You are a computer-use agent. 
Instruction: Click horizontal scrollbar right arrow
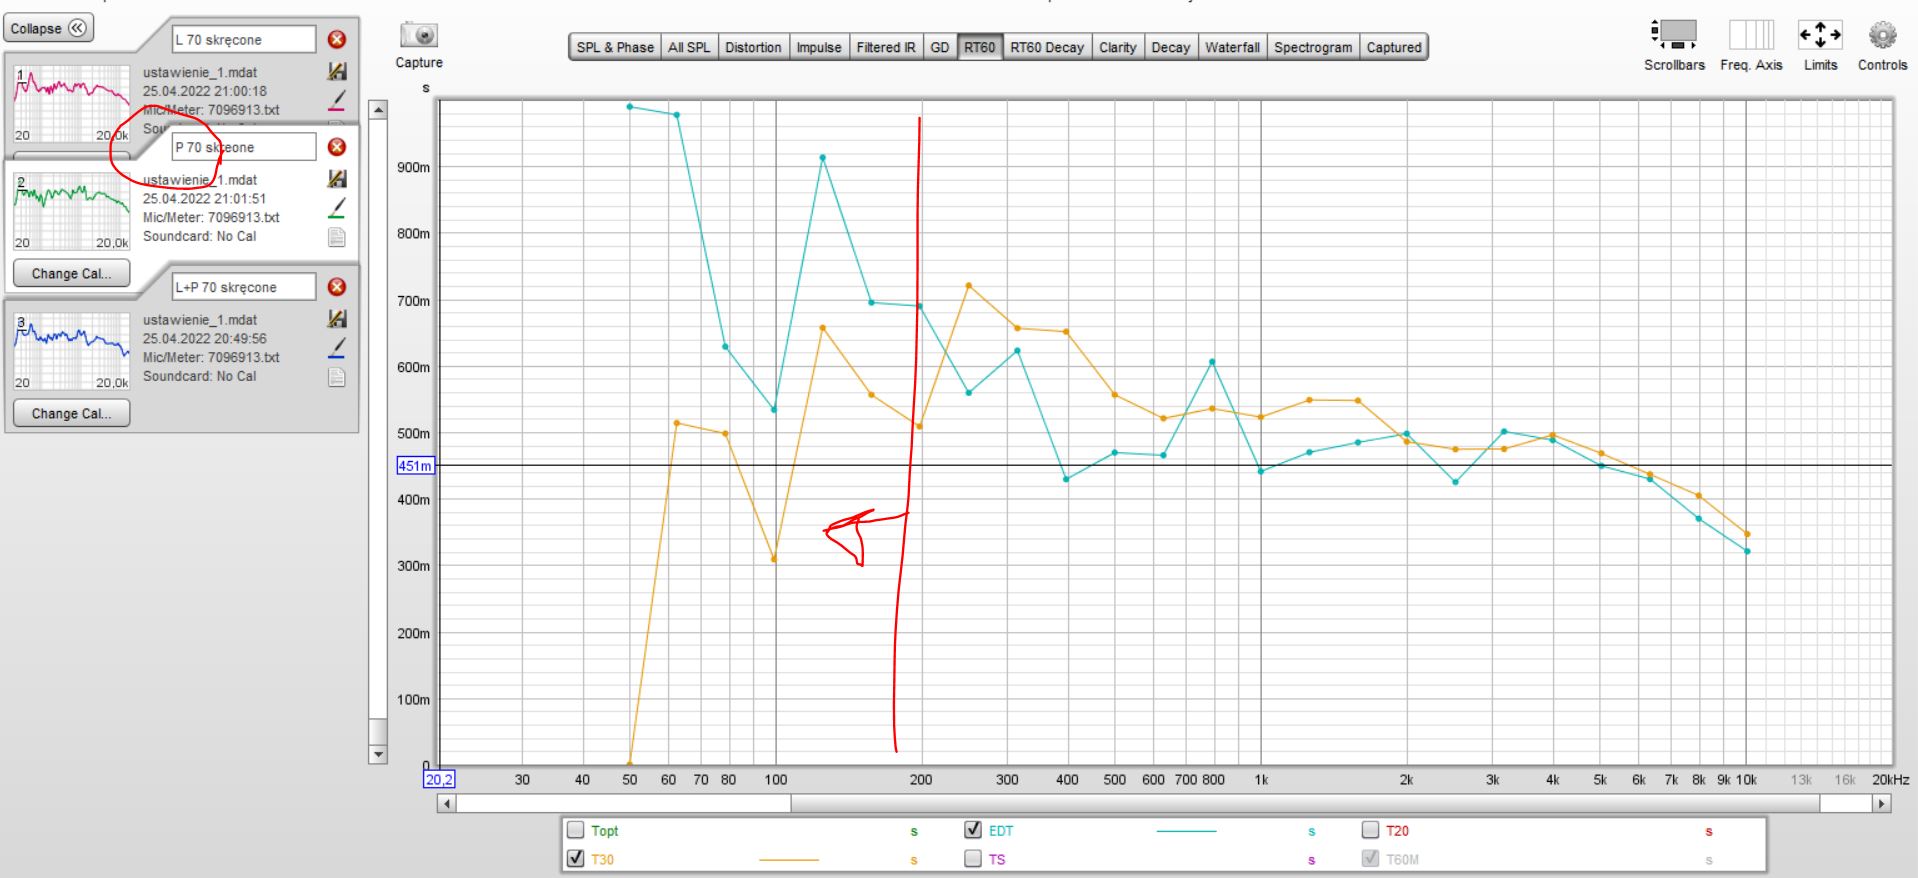click(1883, 803)
